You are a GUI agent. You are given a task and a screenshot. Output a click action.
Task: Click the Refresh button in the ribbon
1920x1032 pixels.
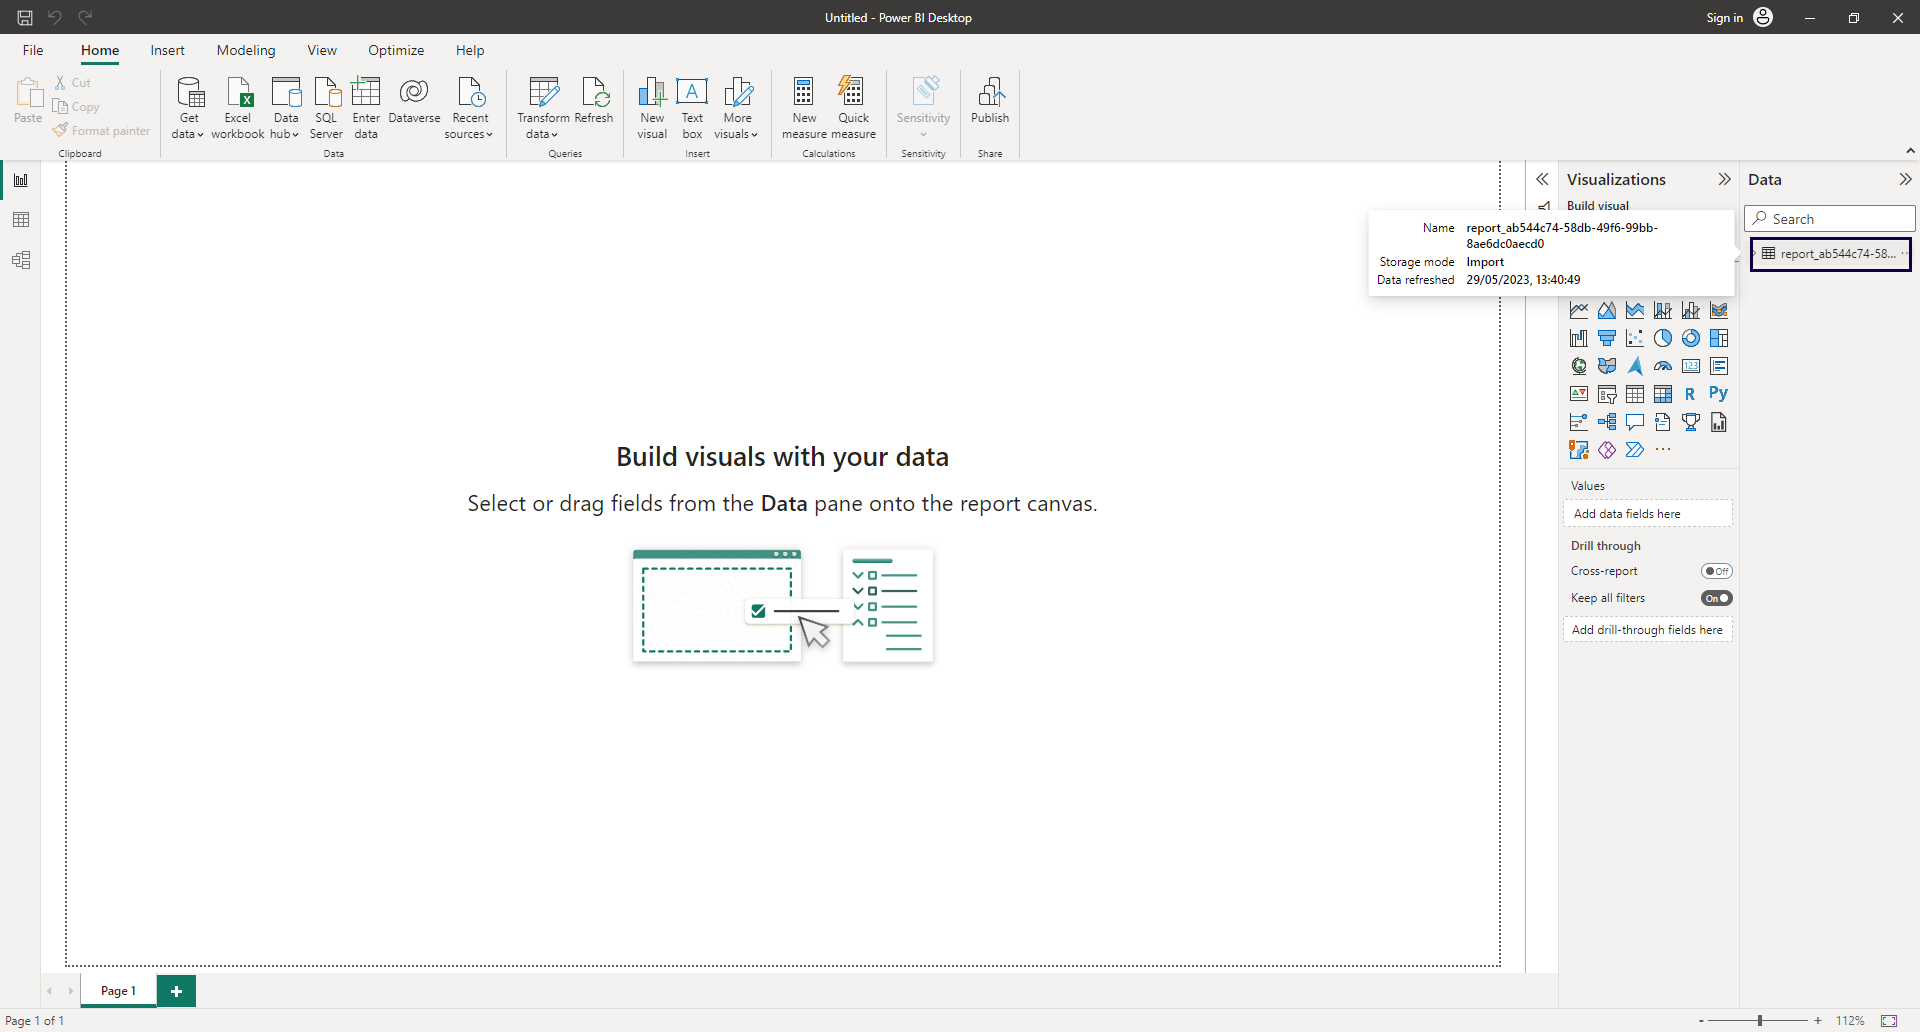click(594, 107)
